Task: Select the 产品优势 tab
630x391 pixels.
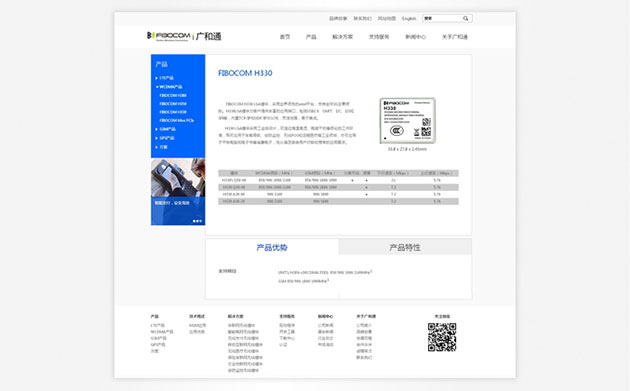Action: (272, 247)
